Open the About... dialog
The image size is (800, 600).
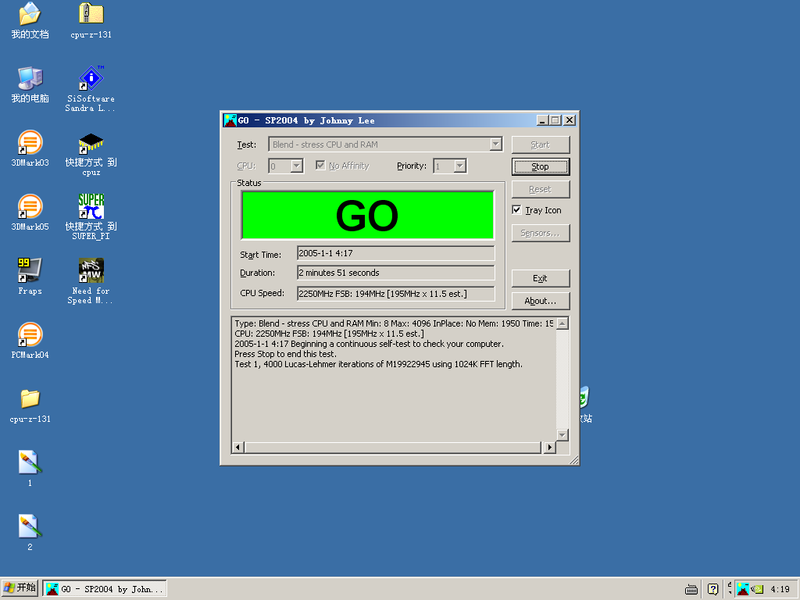(x=540, y=301)
